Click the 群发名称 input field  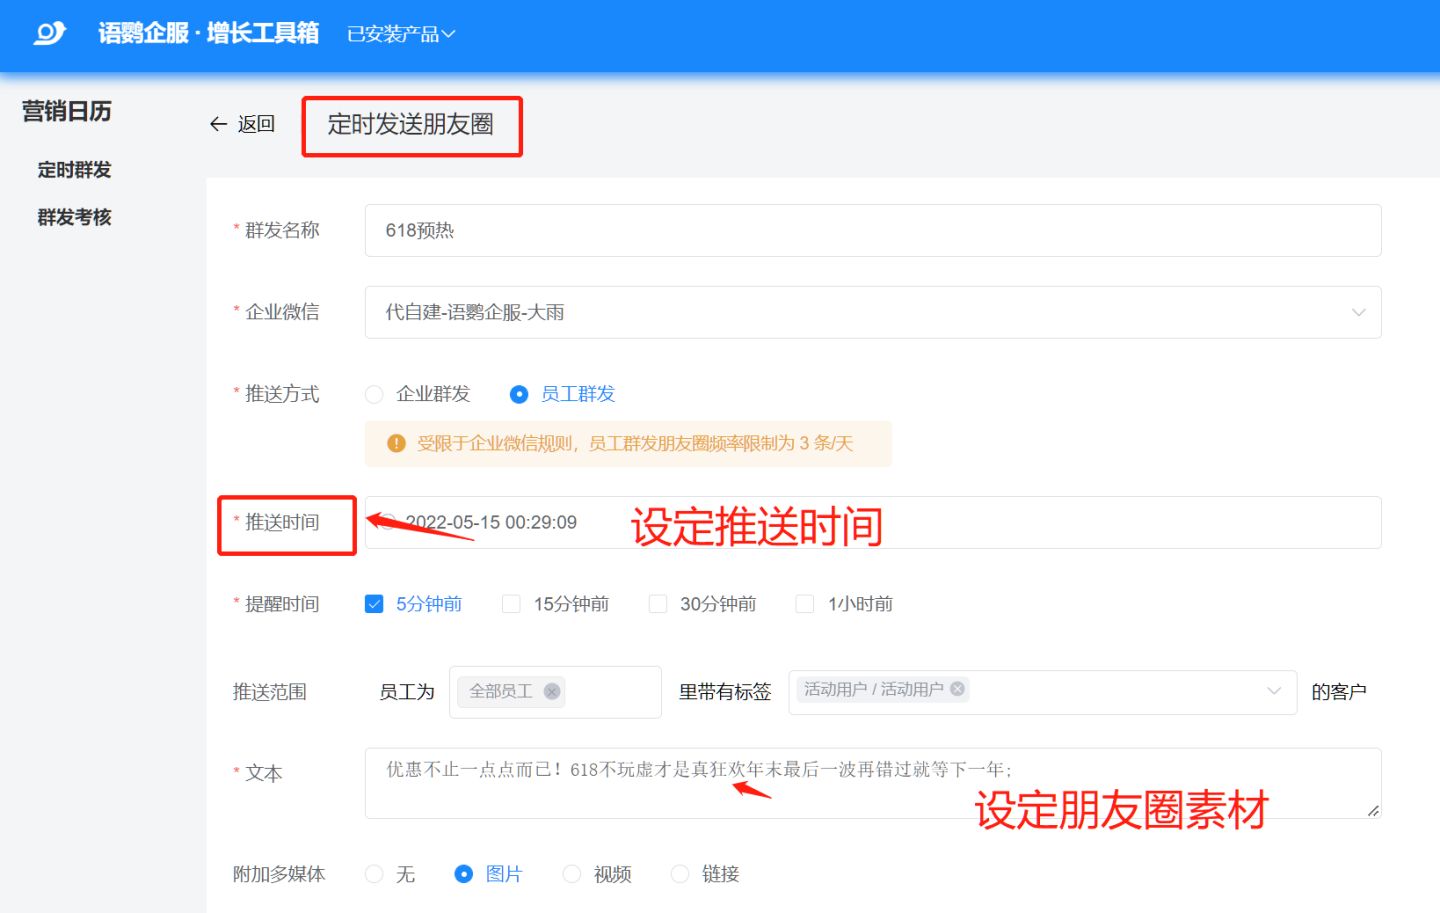pyautogui.click(x=872, y=231)
